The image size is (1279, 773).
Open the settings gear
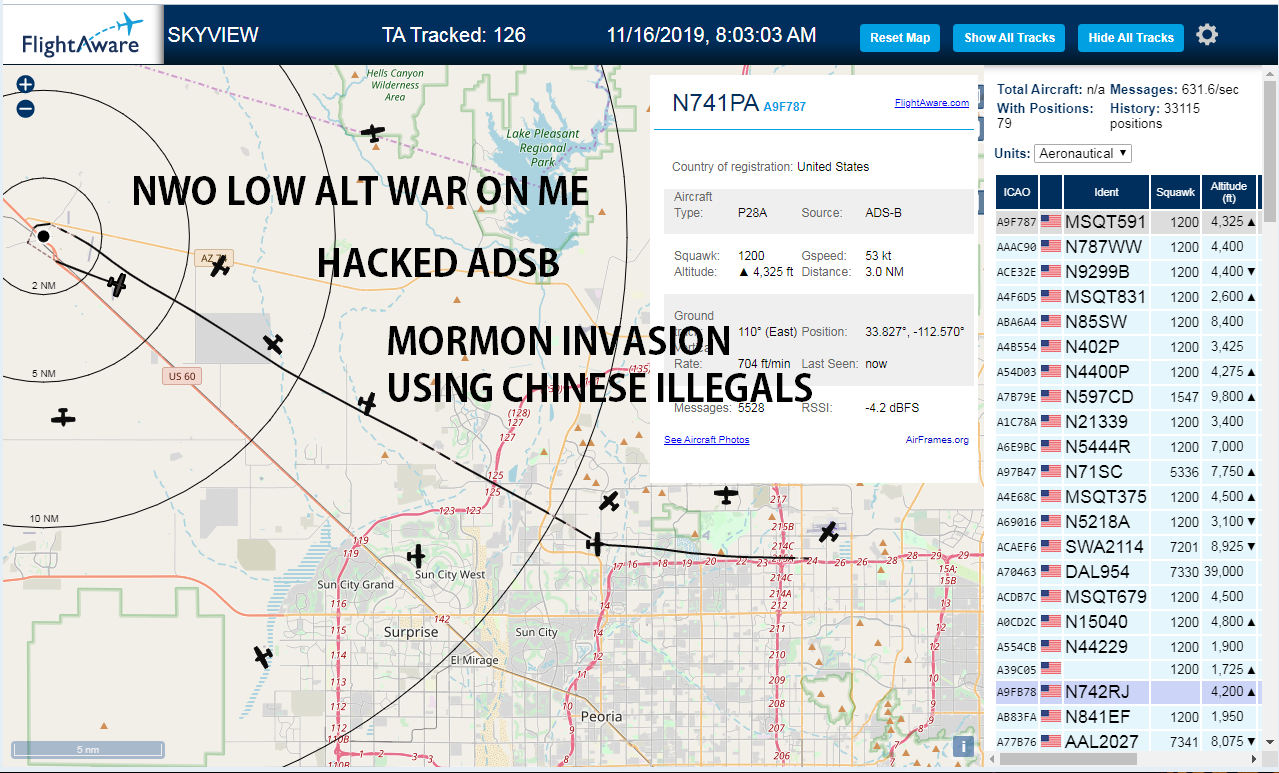click(x=1207, y=35)
